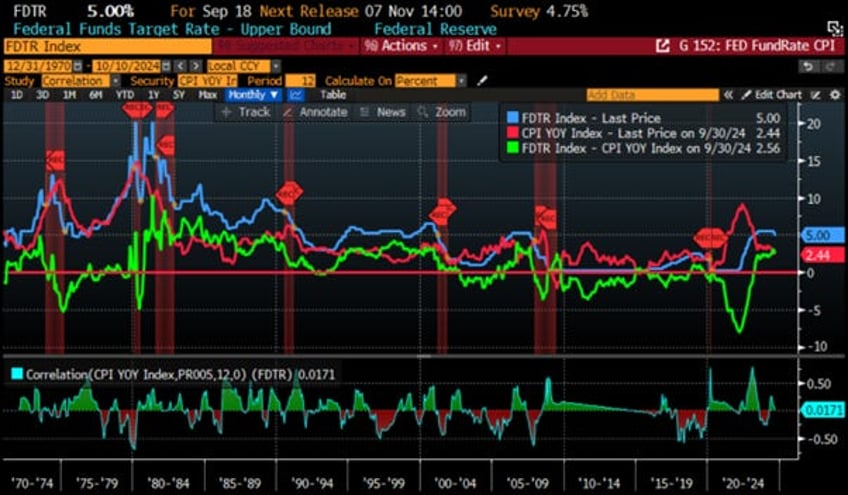Switch to line chart view icon

coord(296,95)
